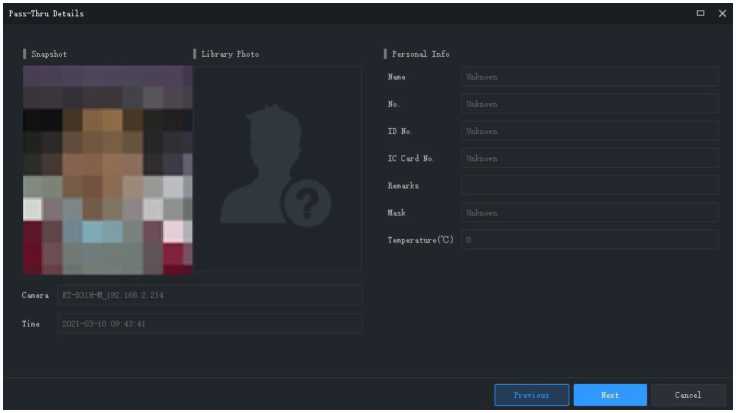This screenshot has height=413, width=736.
Task: Select the No. field
Action: (x=589, y=104)
